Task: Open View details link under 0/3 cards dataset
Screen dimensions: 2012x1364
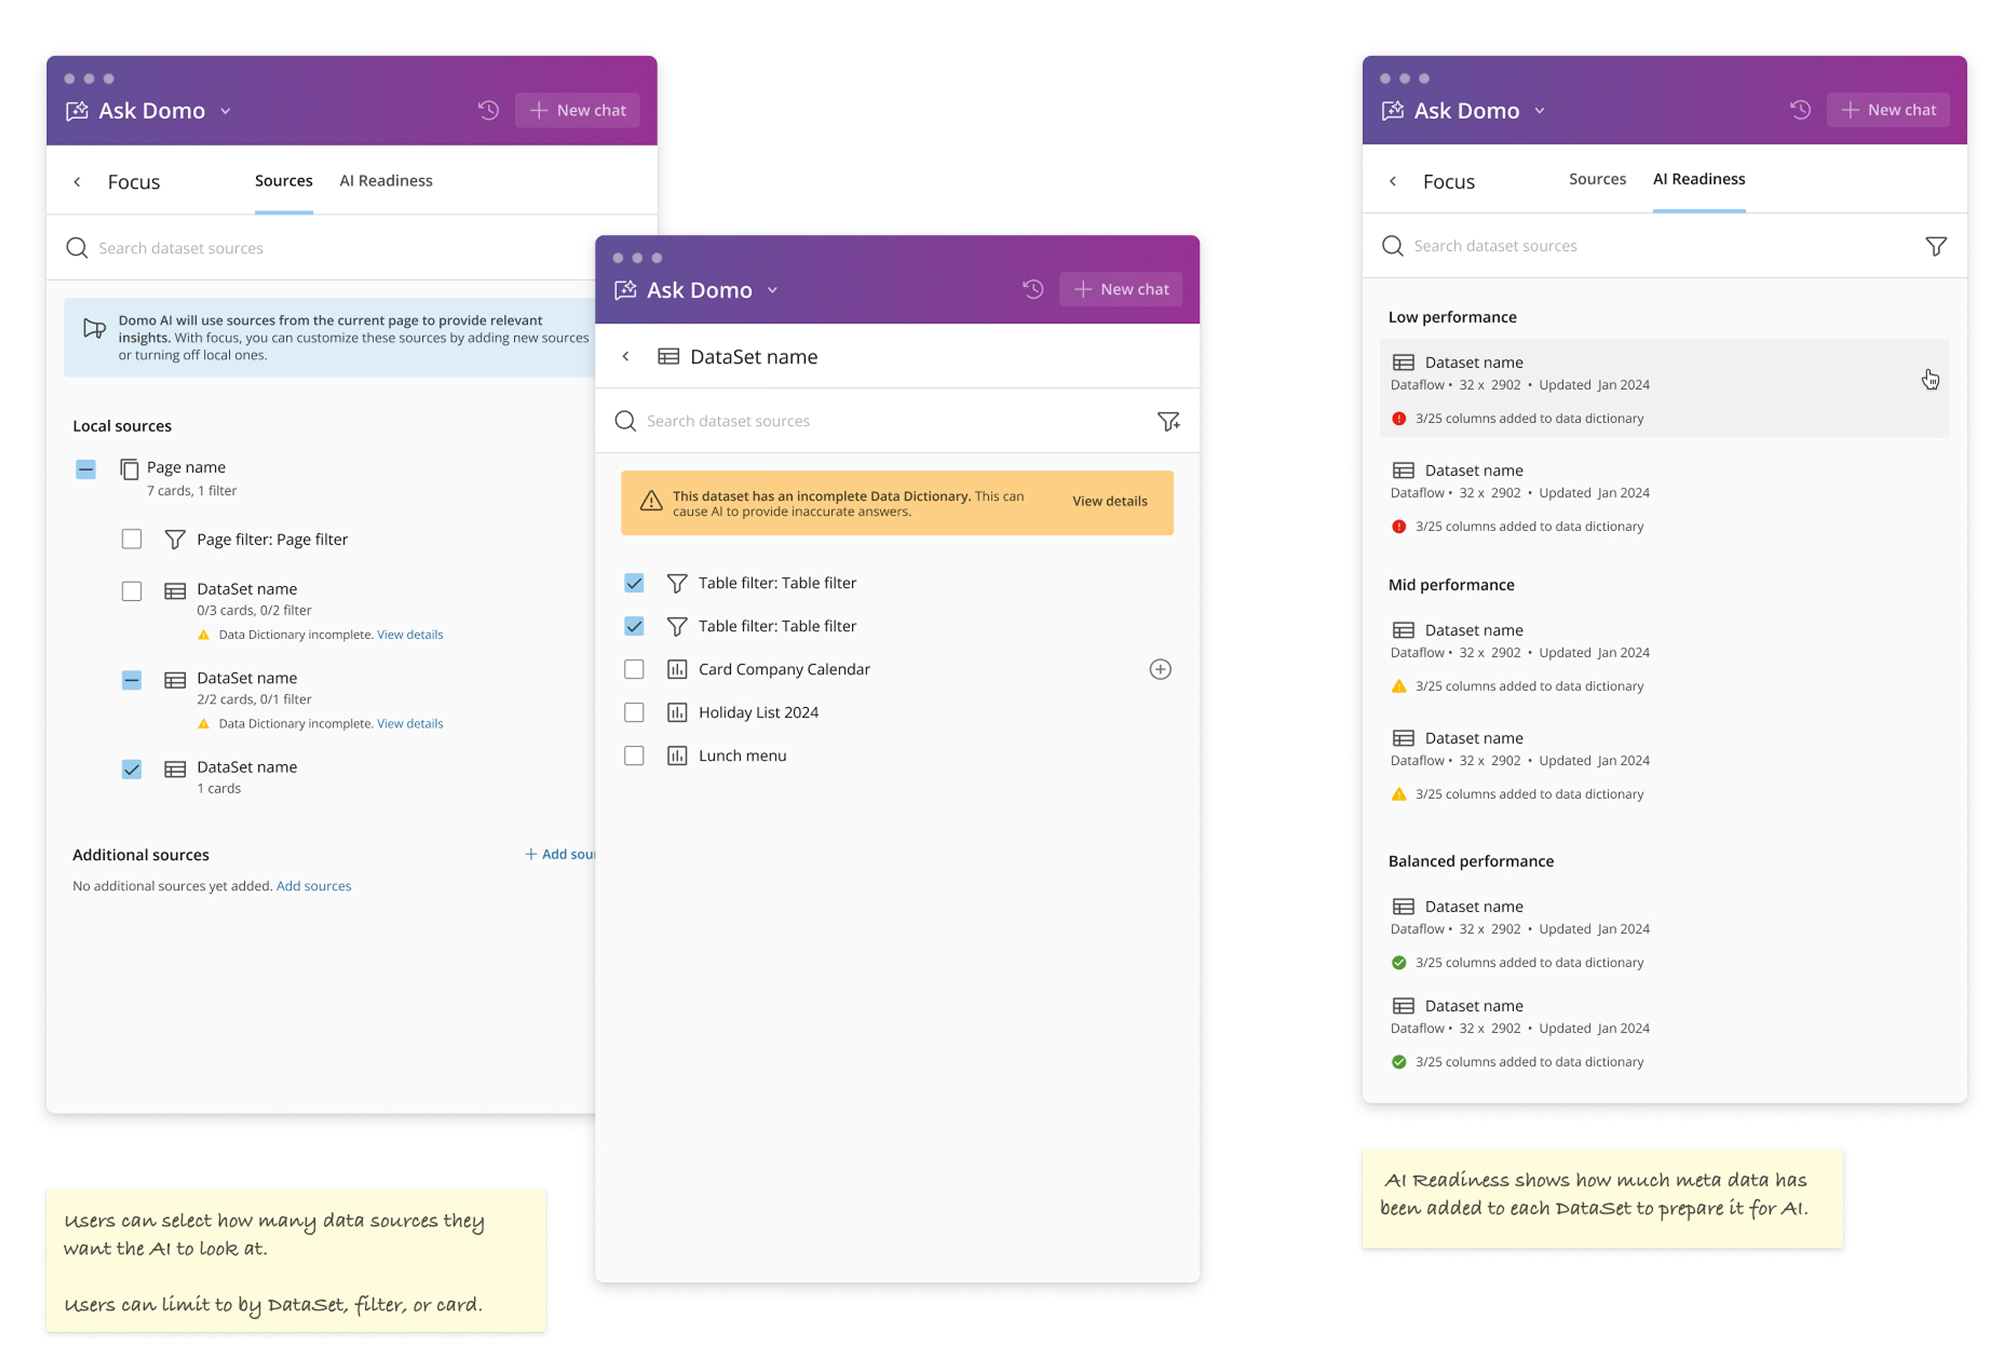Action: [410, 635]
